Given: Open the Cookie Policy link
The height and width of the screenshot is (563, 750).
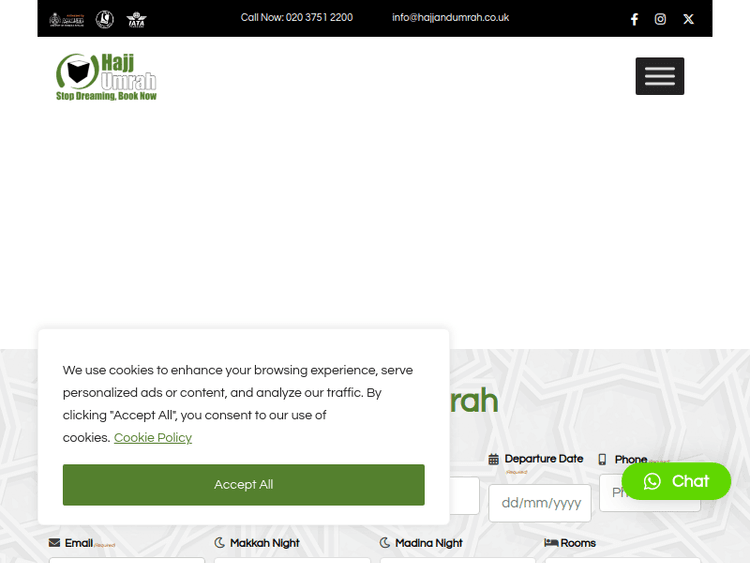Looking at the screenshot, I should coord(152,438).
